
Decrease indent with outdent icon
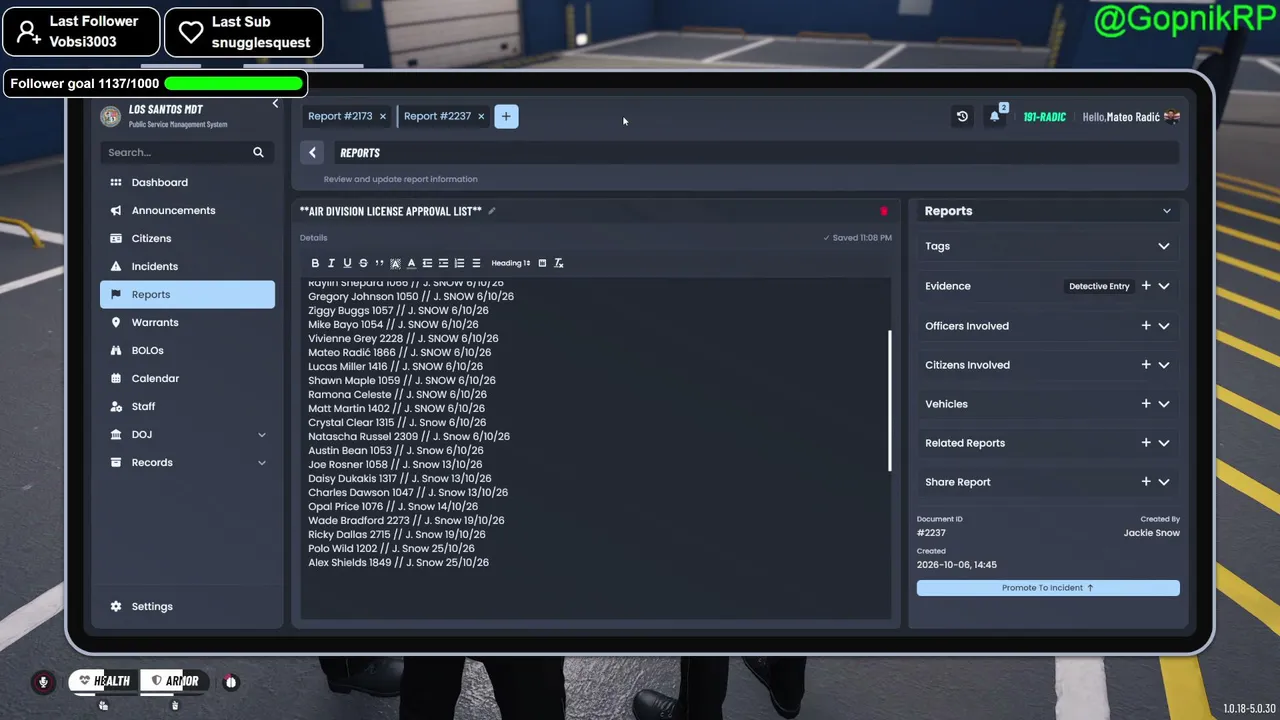(427, 263)
